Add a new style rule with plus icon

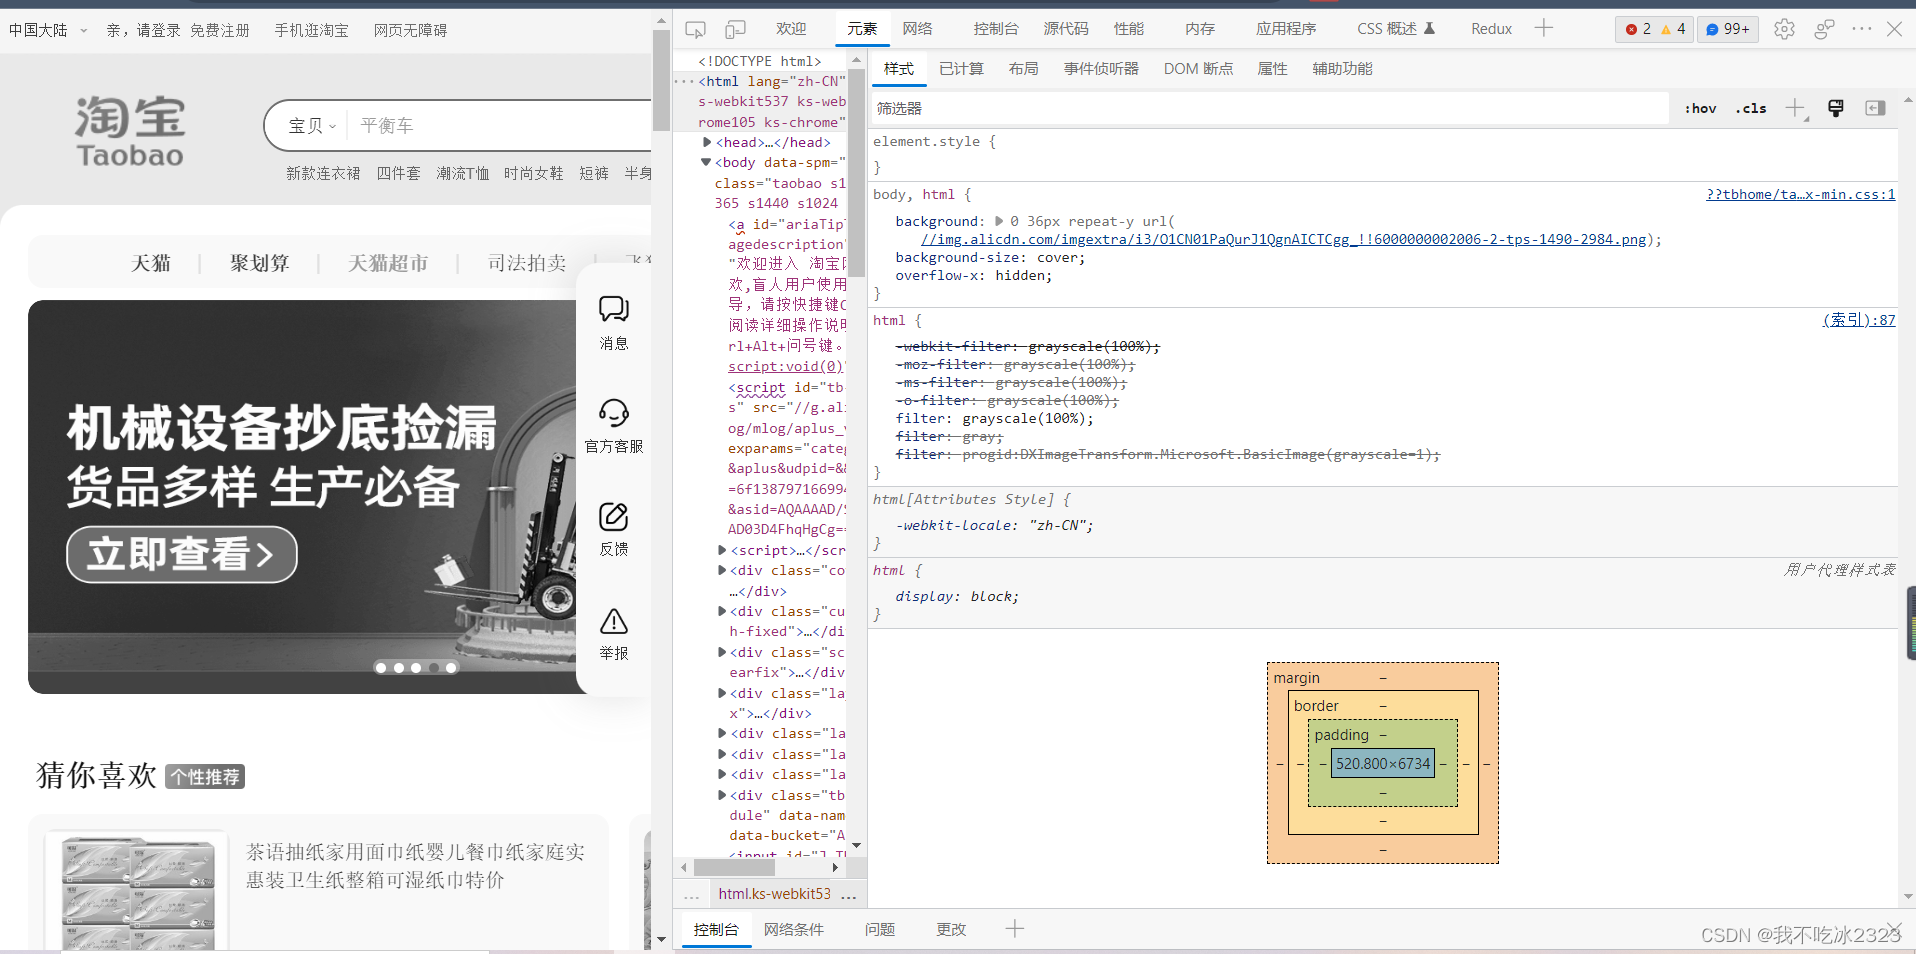(x=1796, y=108)
